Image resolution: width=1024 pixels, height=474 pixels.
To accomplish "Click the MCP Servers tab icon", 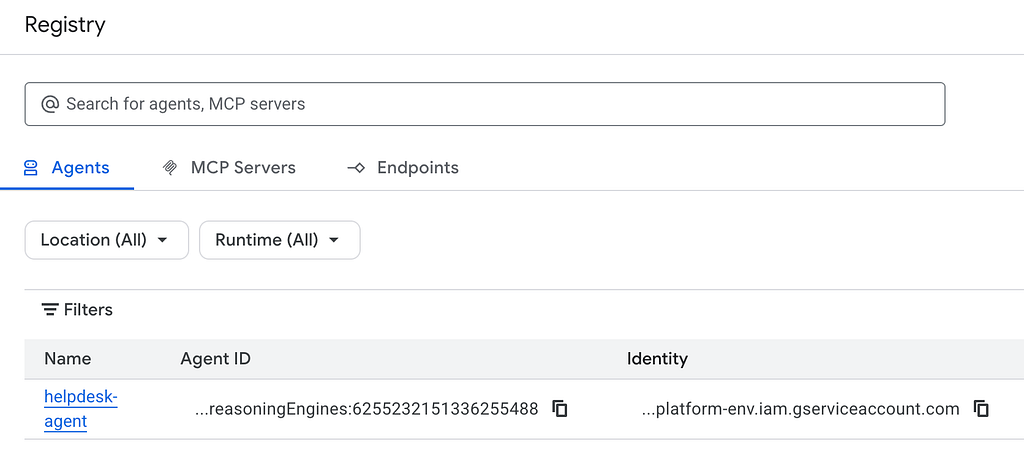I will (170, 168).
